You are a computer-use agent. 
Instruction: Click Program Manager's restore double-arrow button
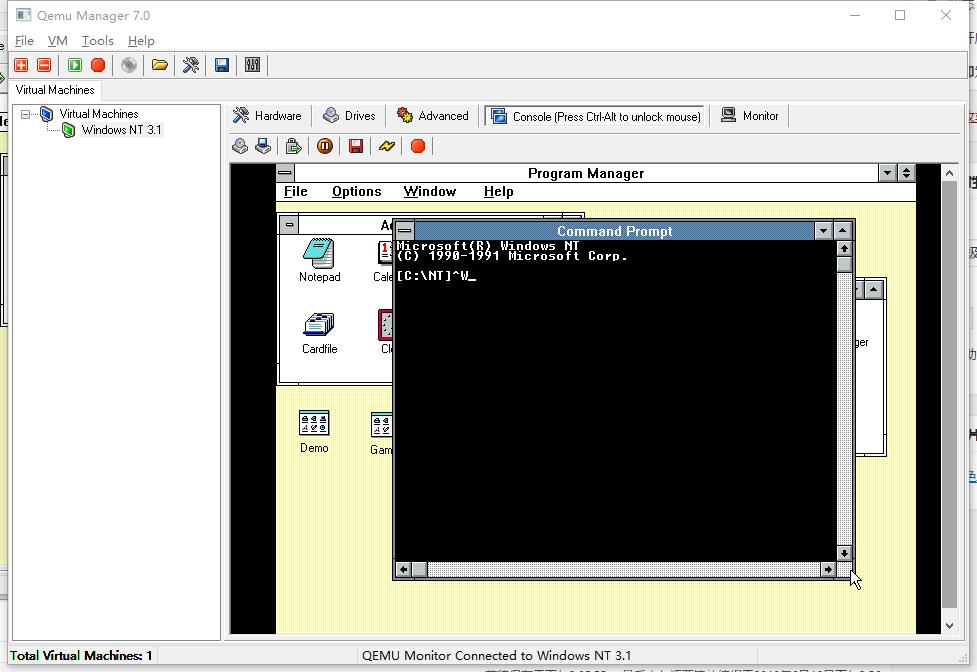point(907,173)
